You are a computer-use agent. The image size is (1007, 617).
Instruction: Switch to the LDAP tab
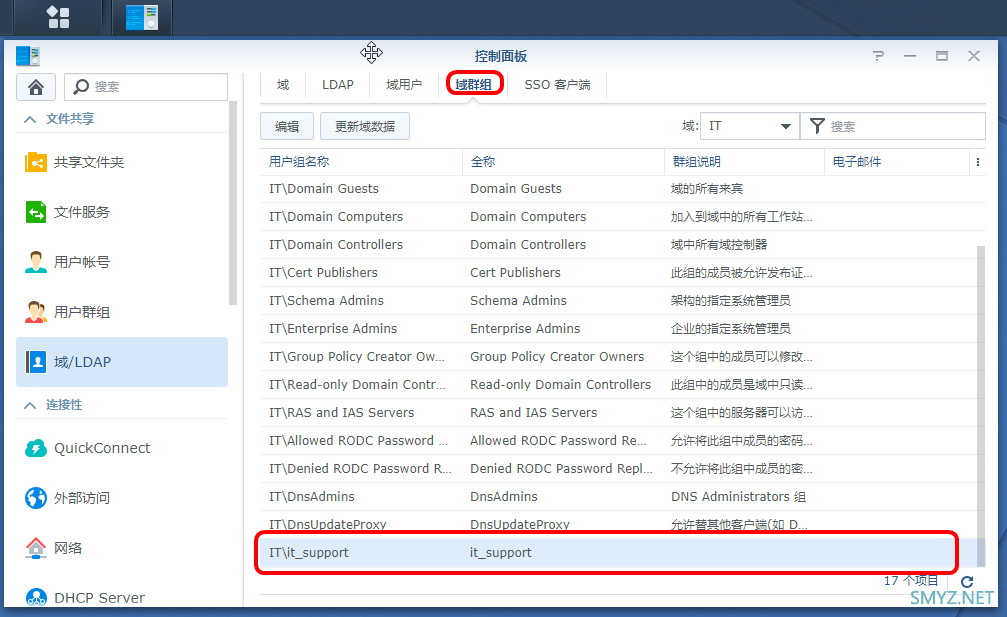pos(338,85)
